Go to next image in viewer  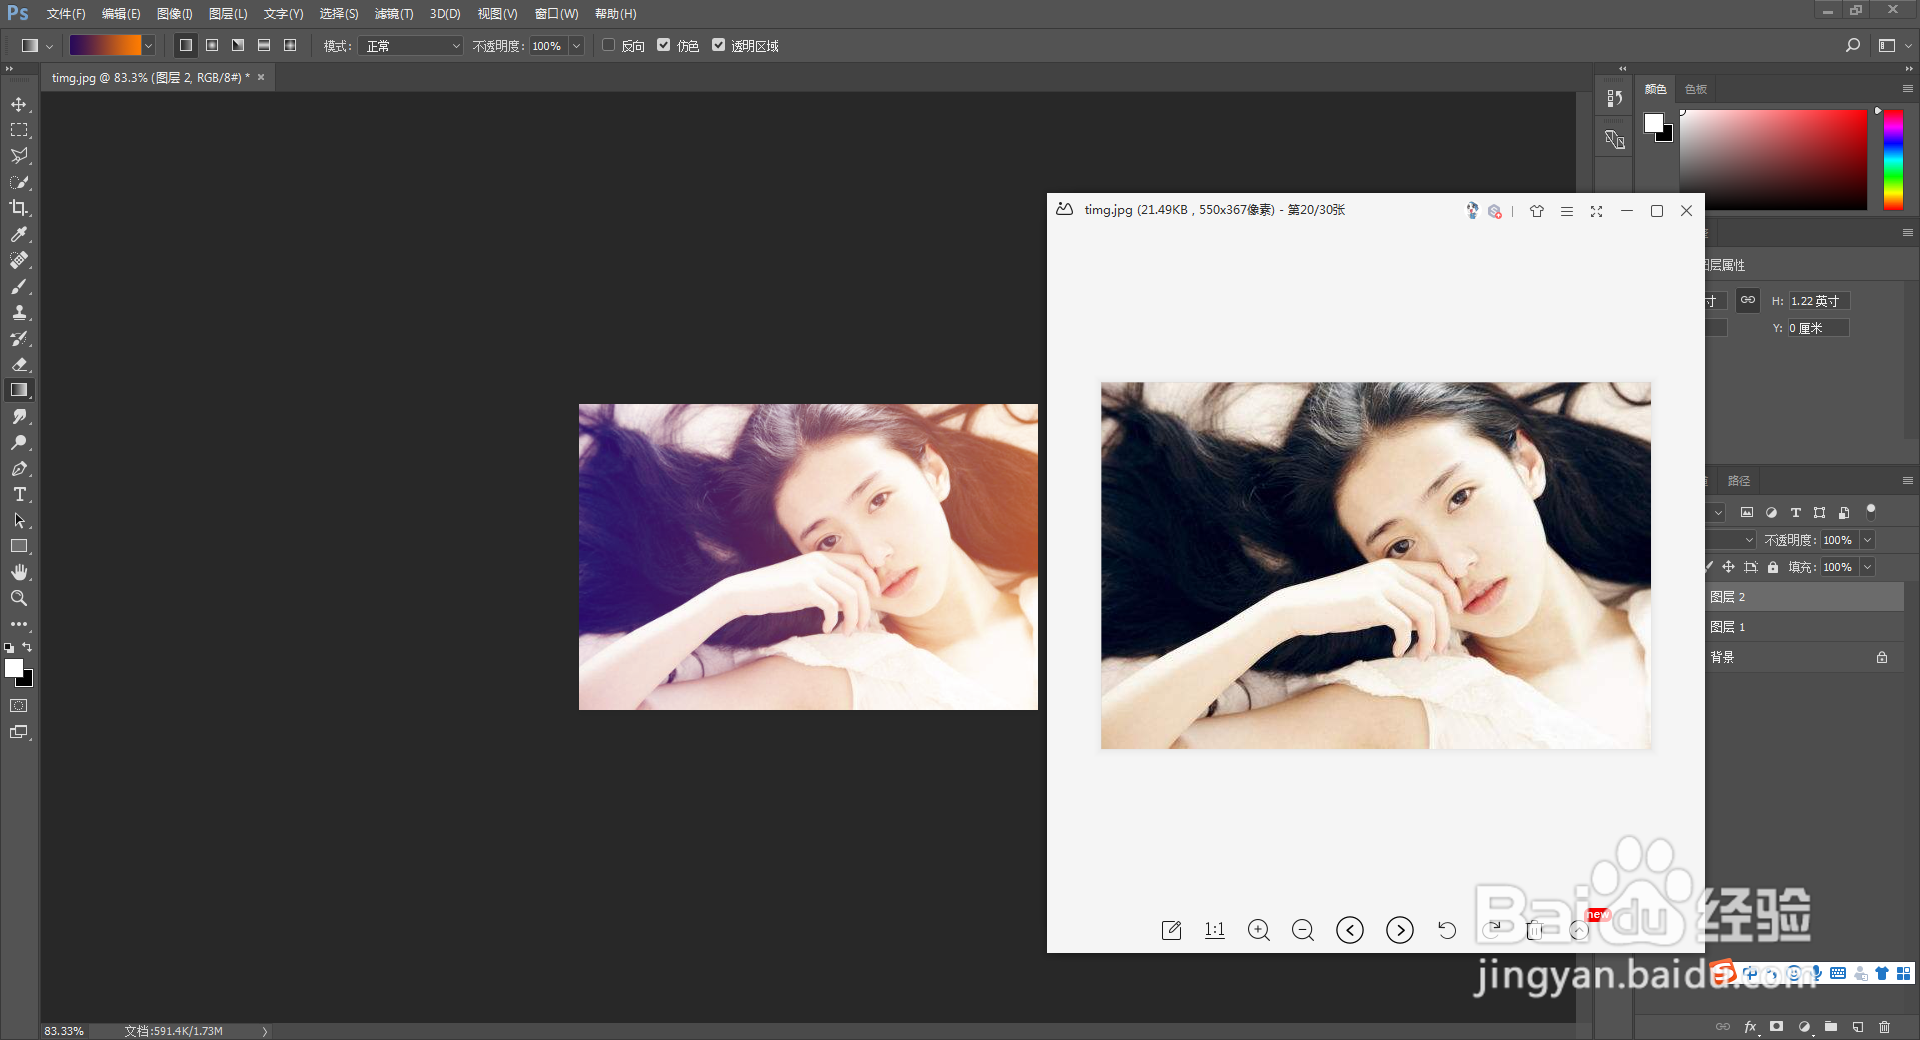pos(1400,930)
